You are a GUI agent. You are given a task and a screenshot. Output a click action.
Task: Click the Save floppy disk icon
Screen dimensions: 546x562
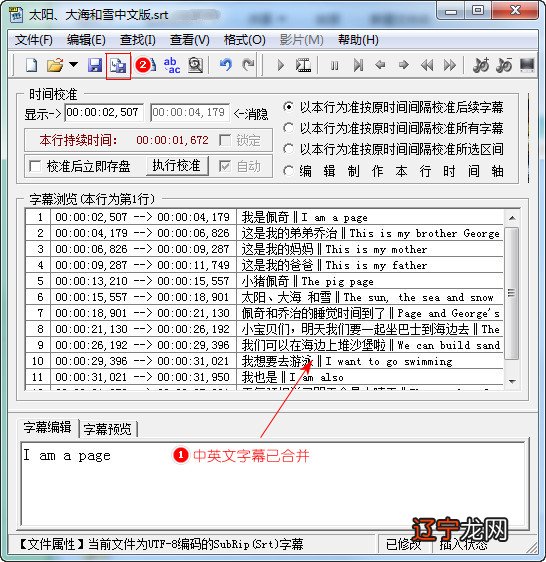pos(95,65)
